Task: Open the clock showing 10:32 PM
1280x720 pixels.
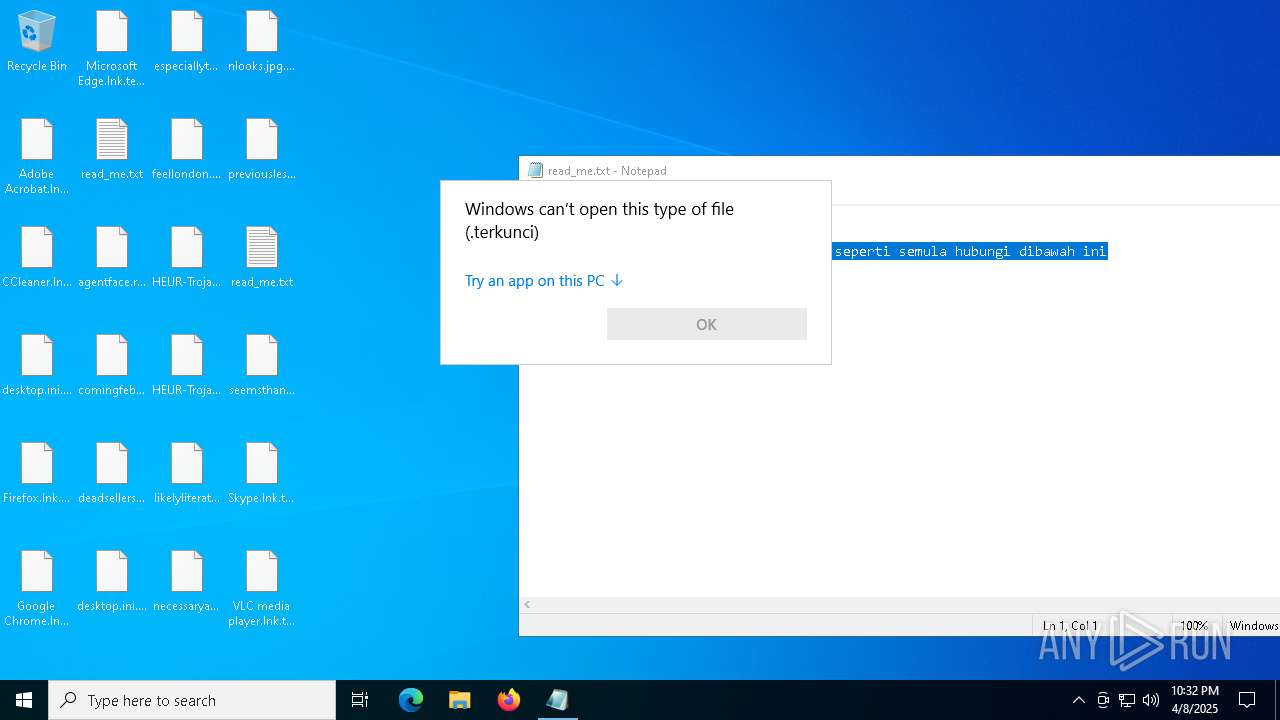Action: 1195,700
